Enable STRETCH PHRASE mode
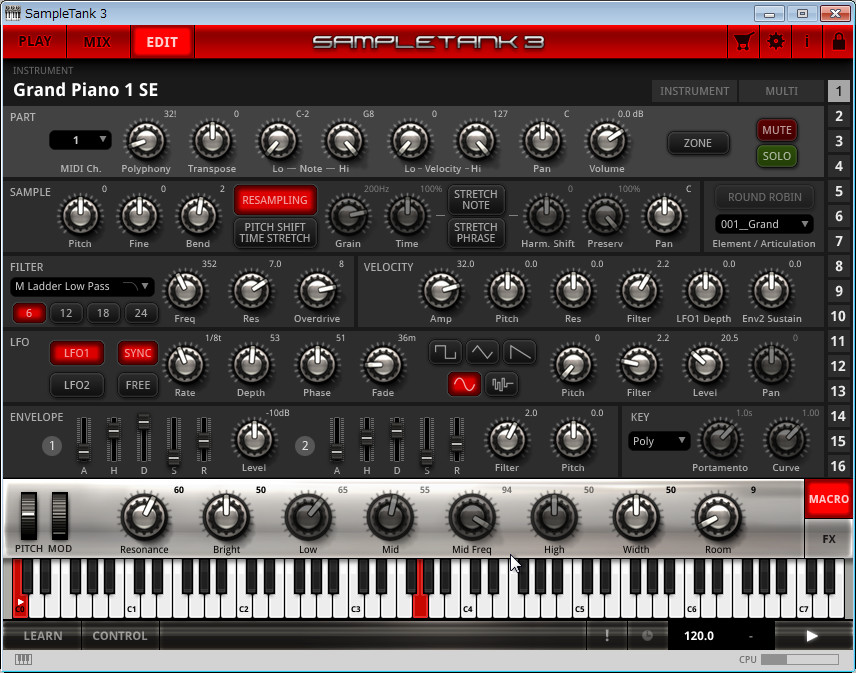This screenshot has height=673, width=856. coord(476,233)
